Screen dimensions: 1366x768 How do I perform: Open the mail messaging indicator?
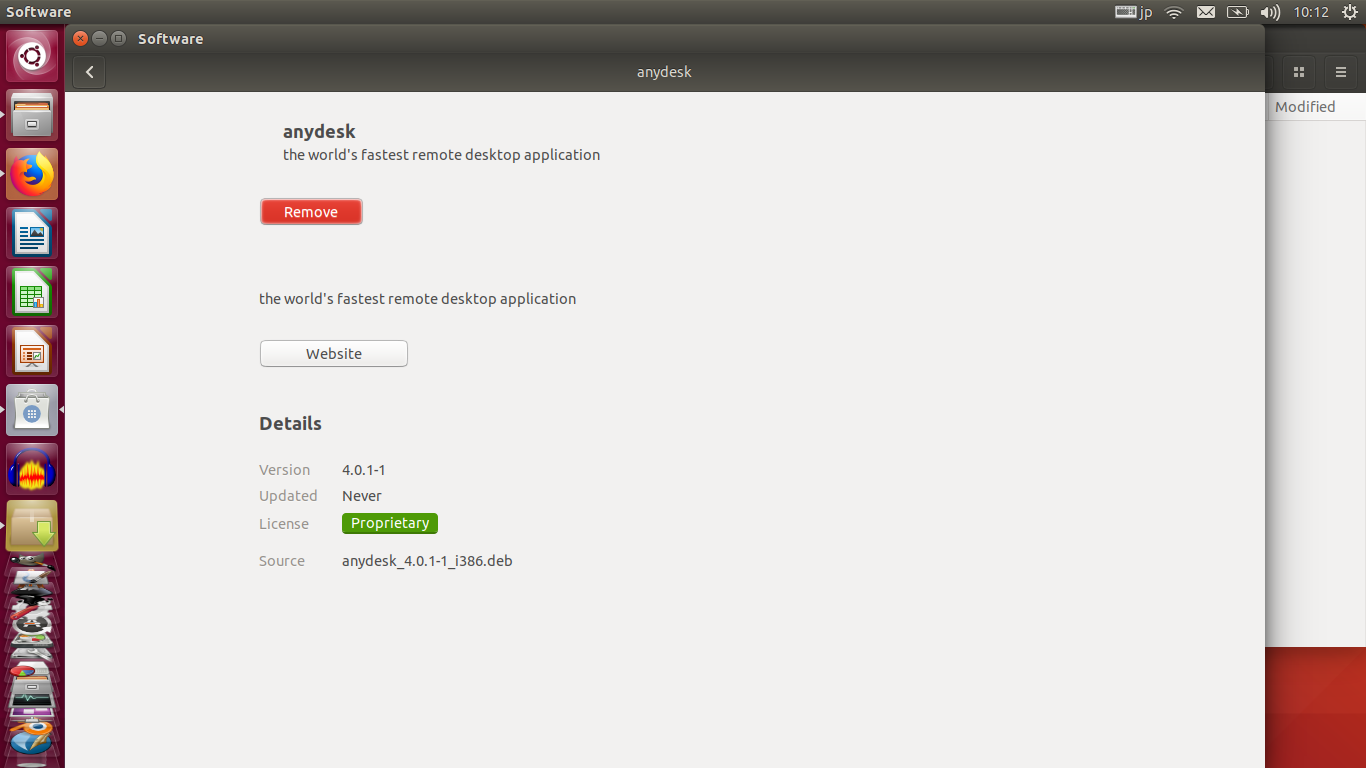pos(1206,12)
